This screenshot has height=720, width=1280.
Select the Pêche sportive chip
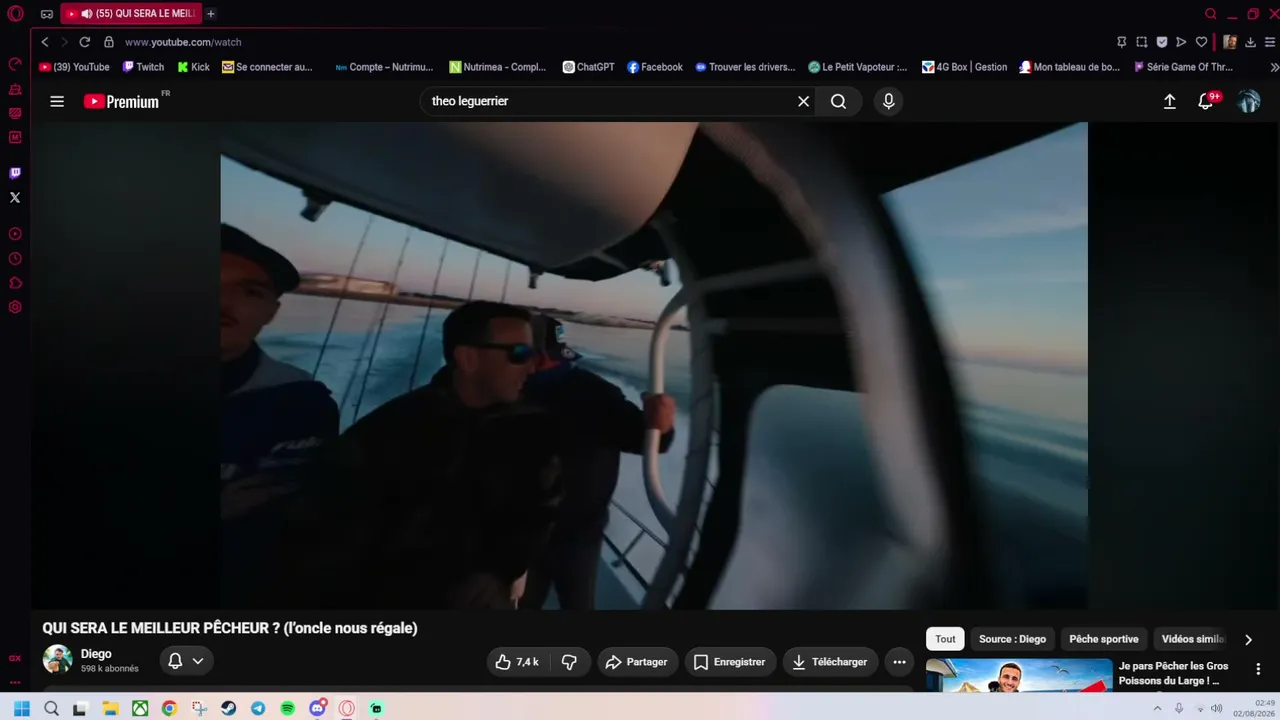tap(1104, 639)
